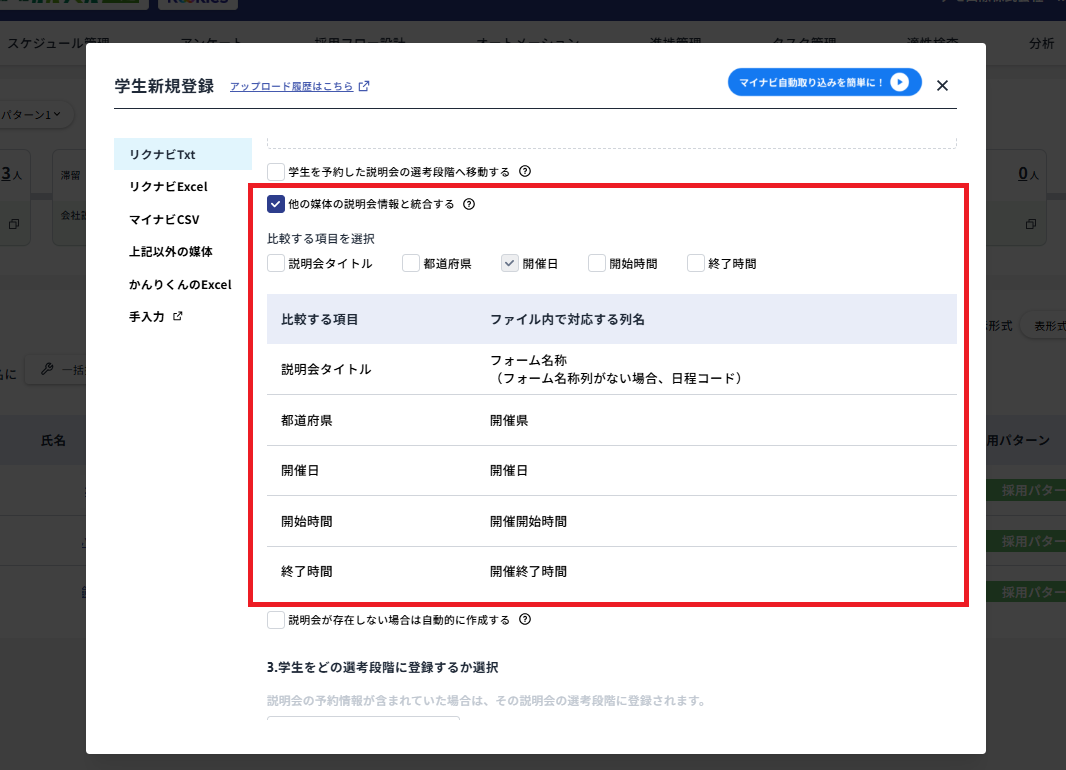Check the 説明会タイトル comparison checkbox
Viewport: 1066px width, 770px height.
(x=276, y=264)
